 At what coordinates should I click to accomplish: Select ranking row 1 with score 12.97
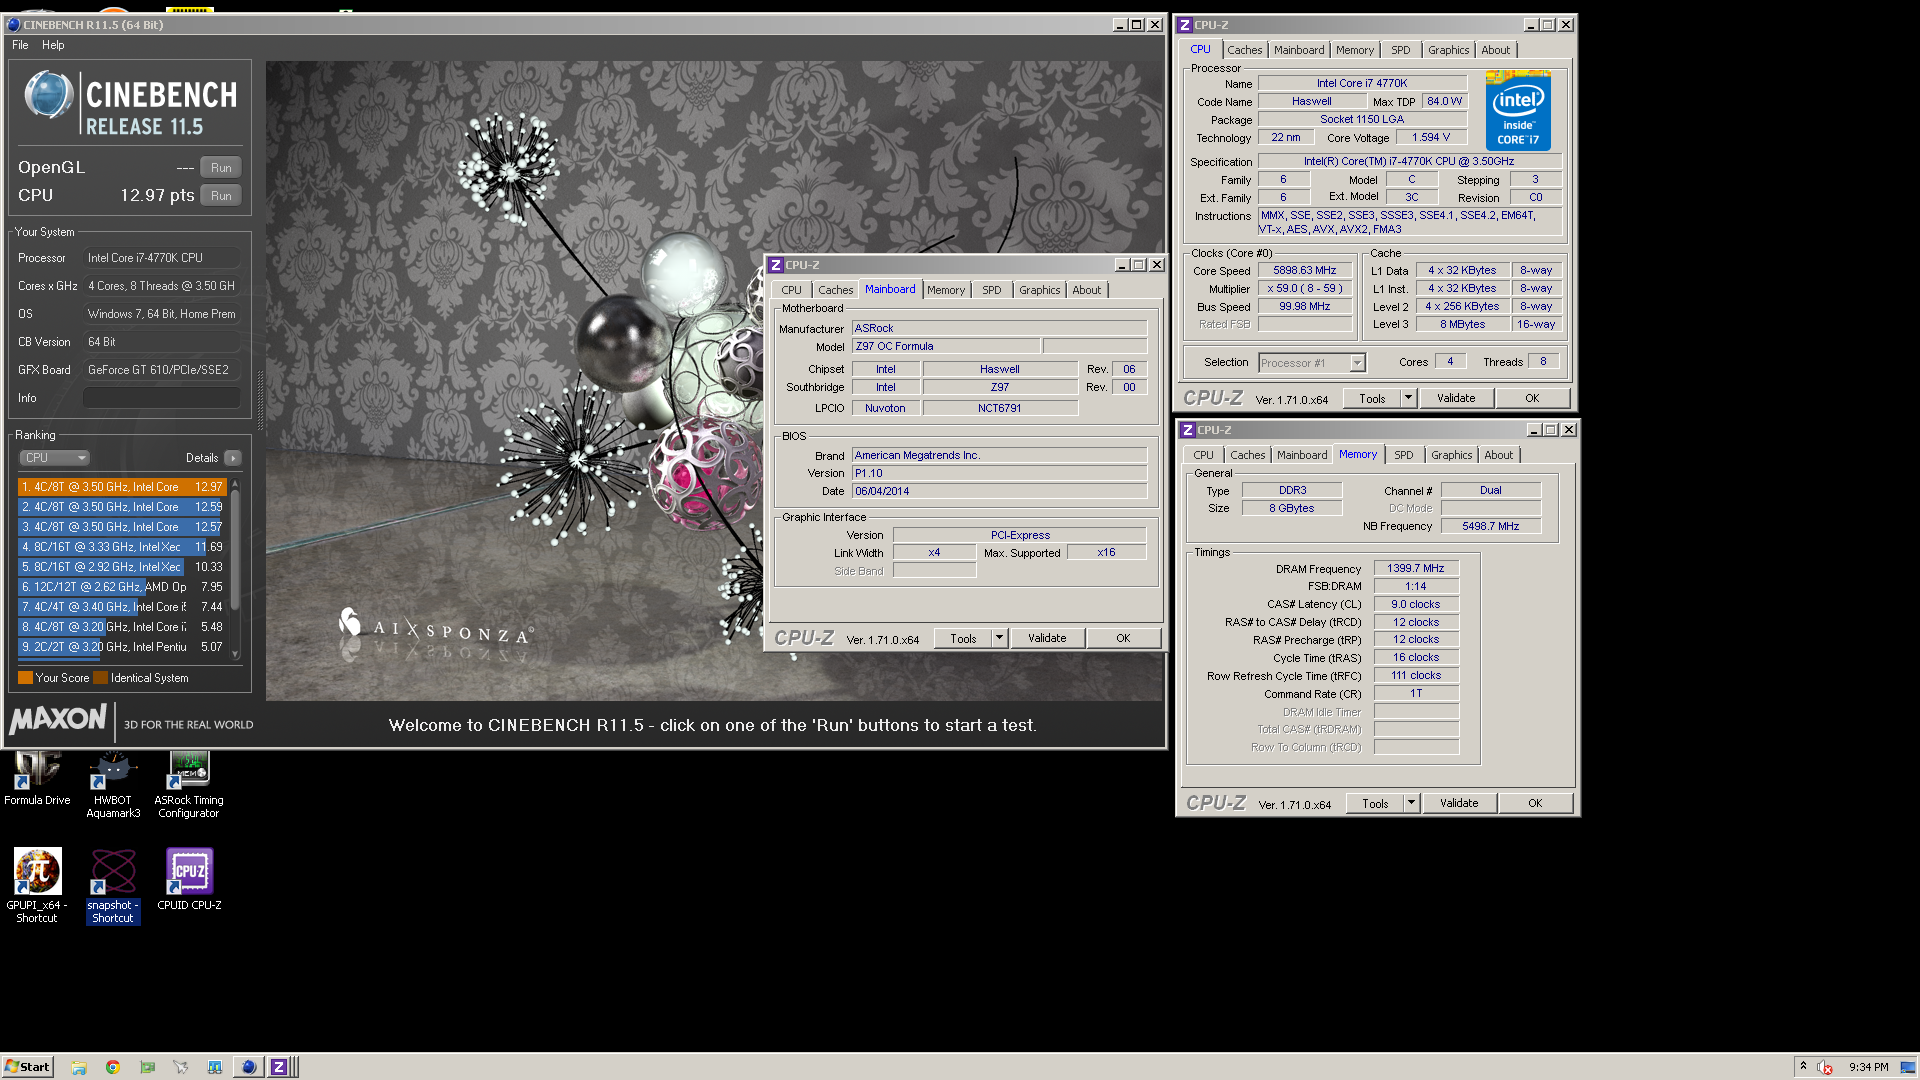[x=122, y=487]
